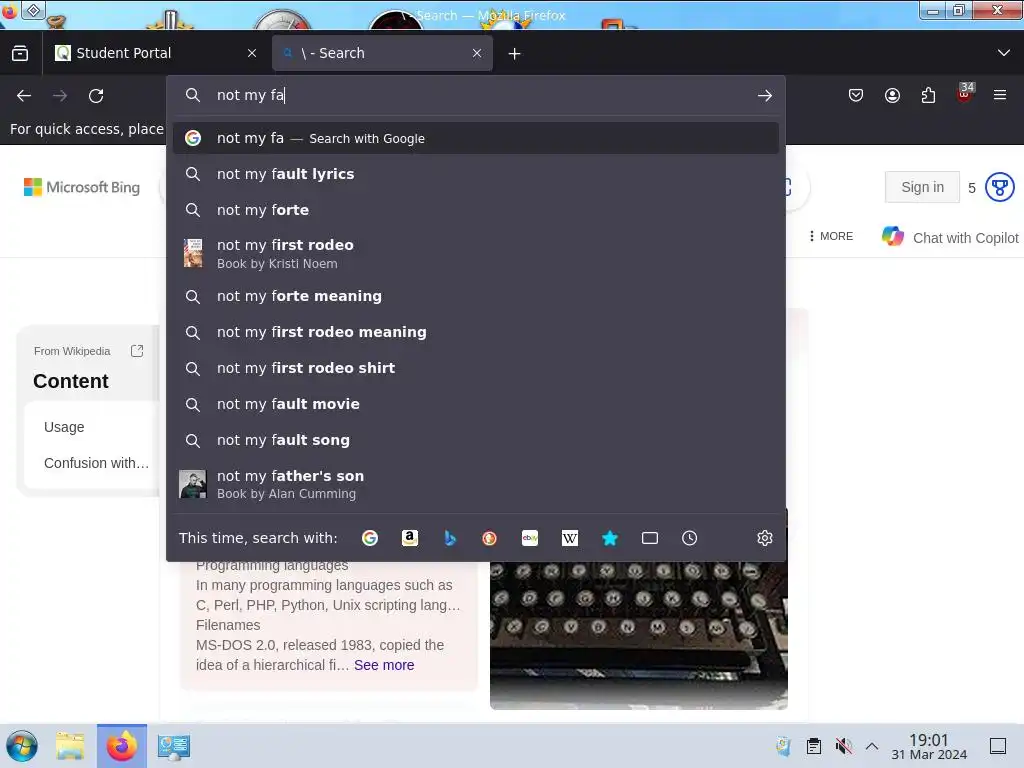
Task: Choose suggestion 'not my fault lyrics'
Action: coord(475,174)
